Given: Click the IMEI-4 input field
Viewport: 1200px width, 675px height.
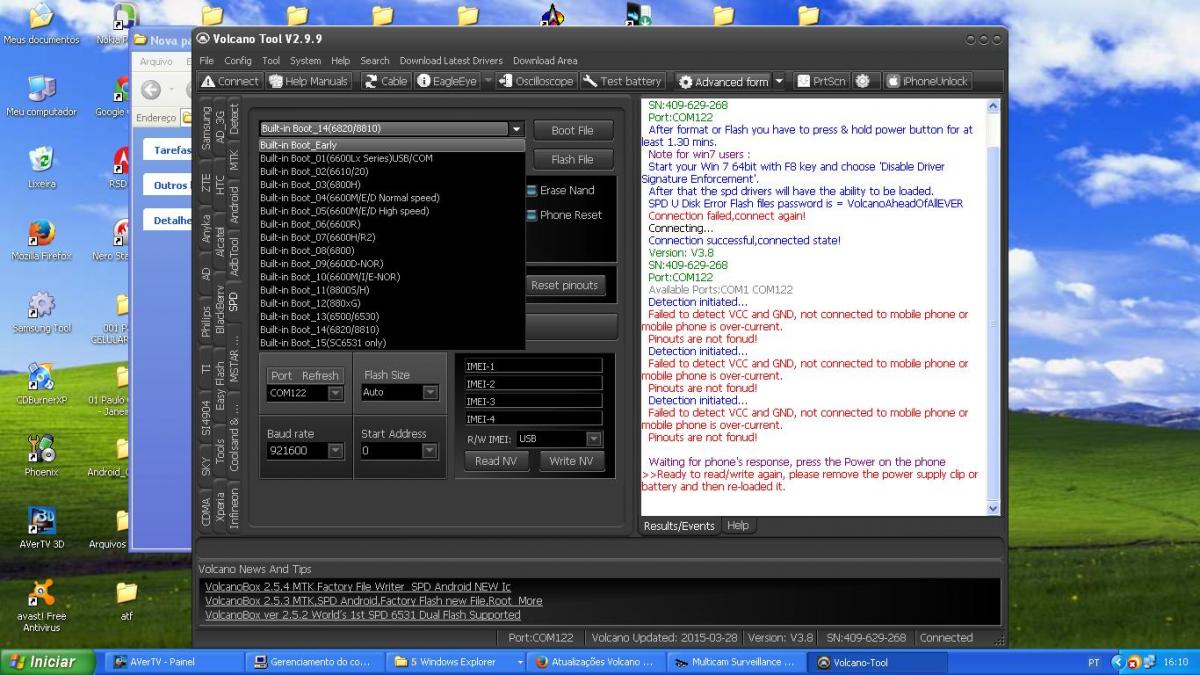Looking at the screenshot, I should 533,418.
